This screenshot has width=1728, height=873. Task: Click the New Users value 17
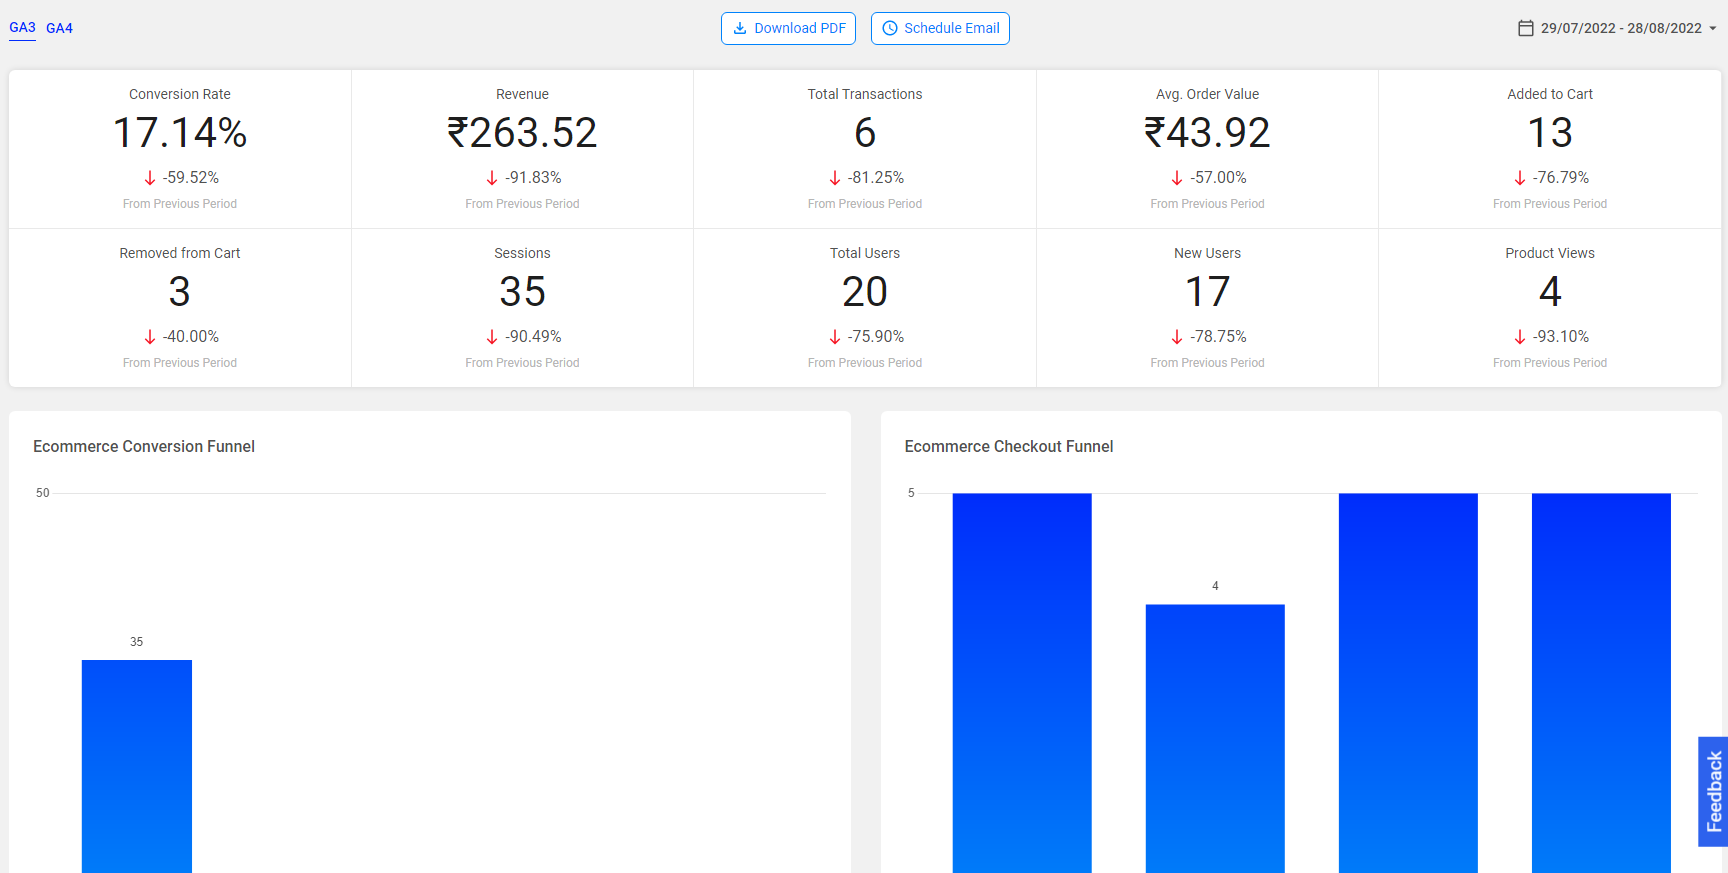[x=1207, y=292]
